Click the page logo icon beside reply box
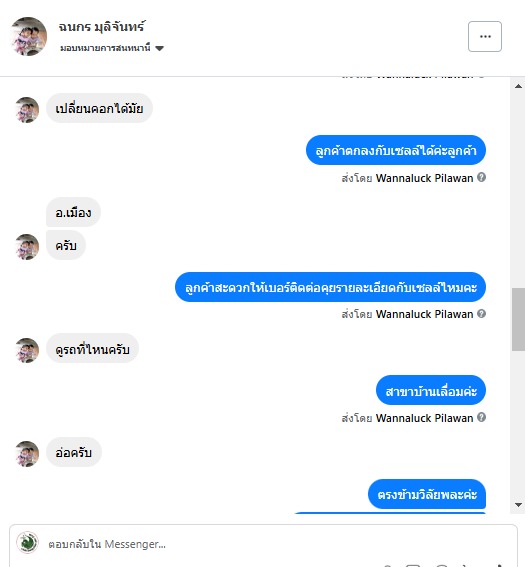Image resolution: width=525 pixels, height=567 pixels. 27,543
